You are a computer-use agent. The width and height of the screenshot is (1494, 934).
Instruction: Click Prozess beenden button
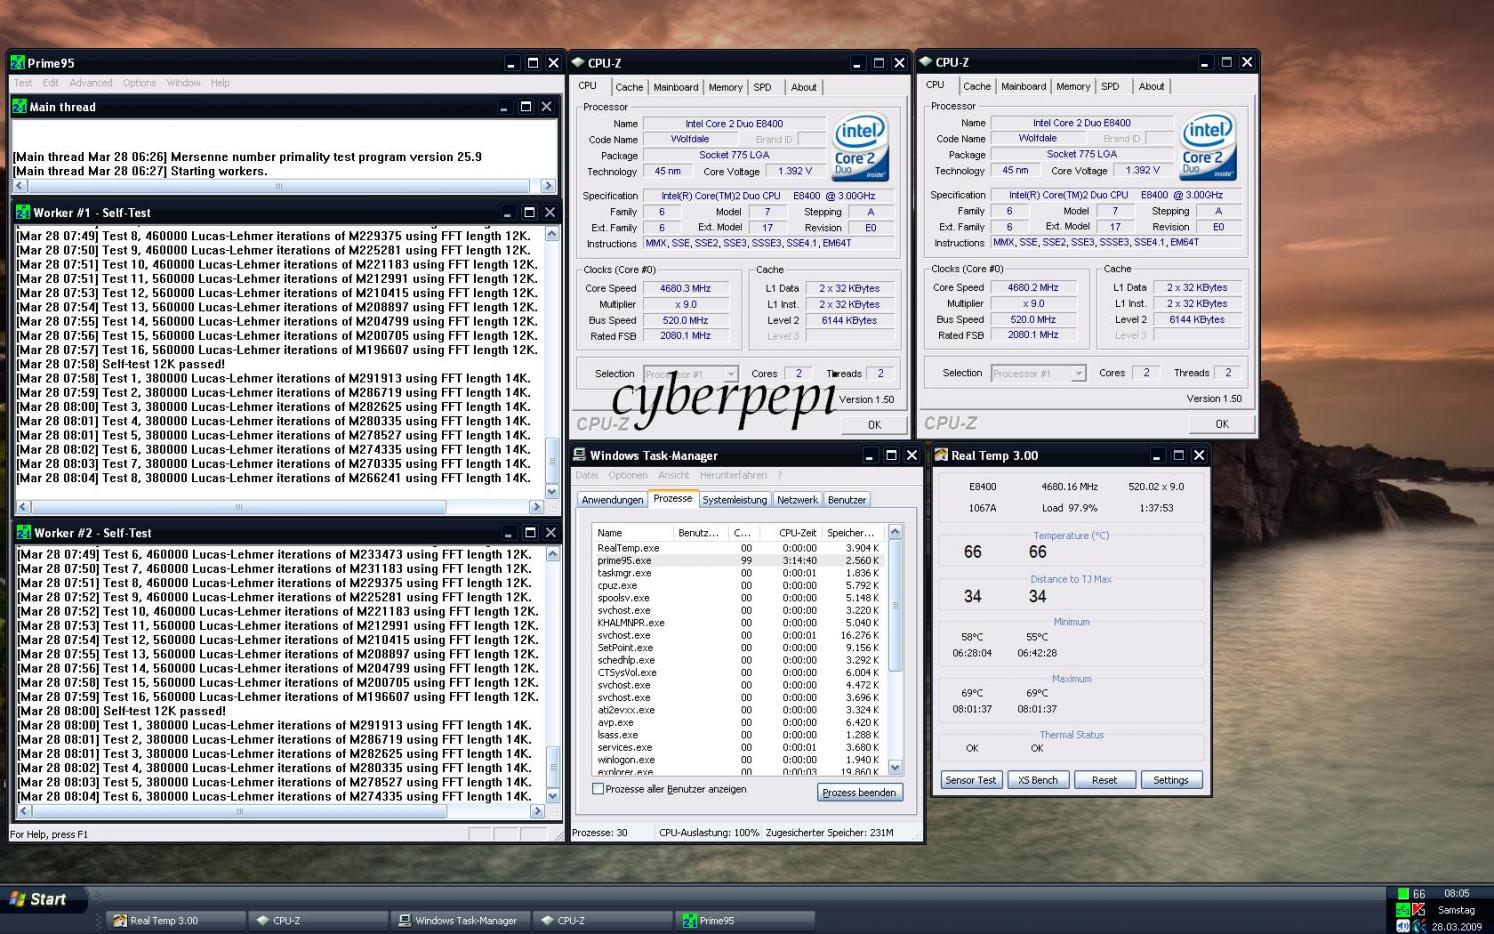(x=859, y=792)
